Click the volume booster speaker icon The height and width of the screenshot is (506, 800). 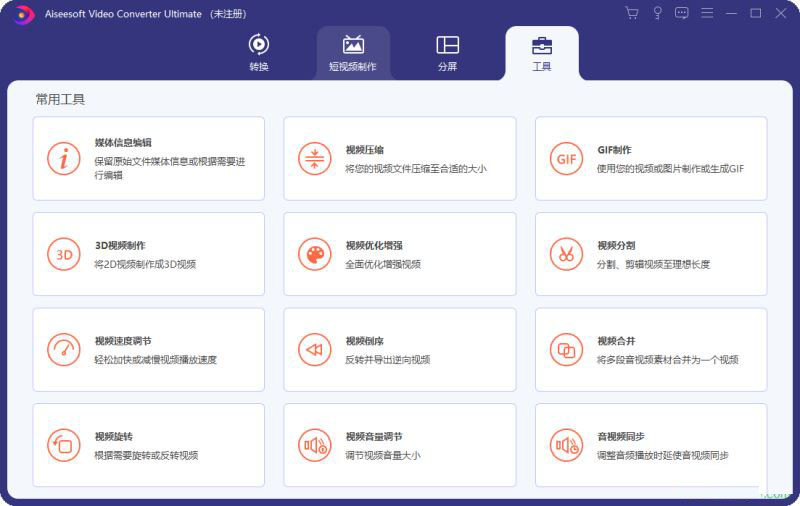click(x=314, y=445)
